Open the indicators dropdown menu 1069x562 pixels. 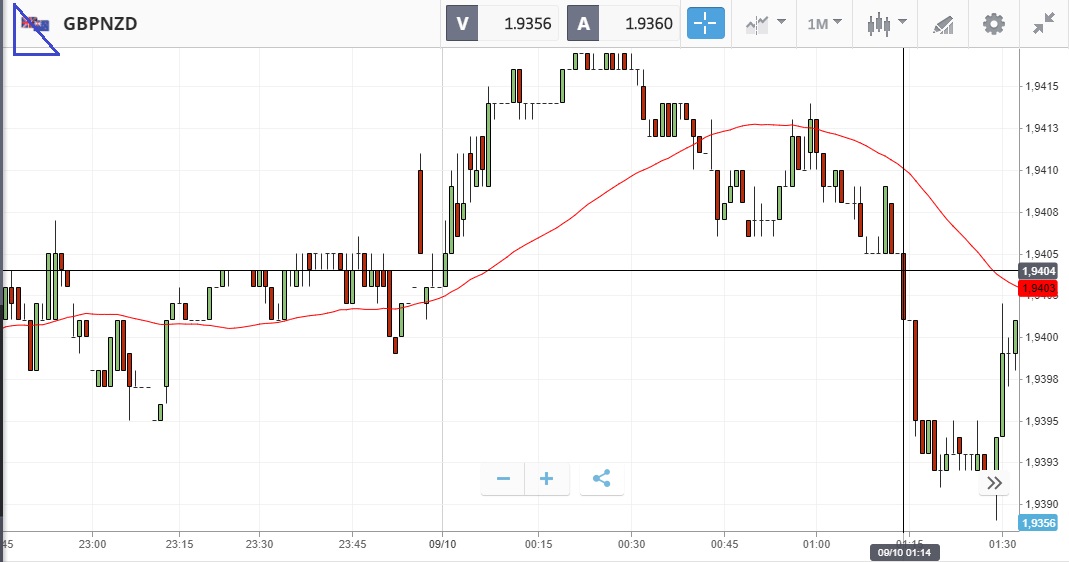762,23
